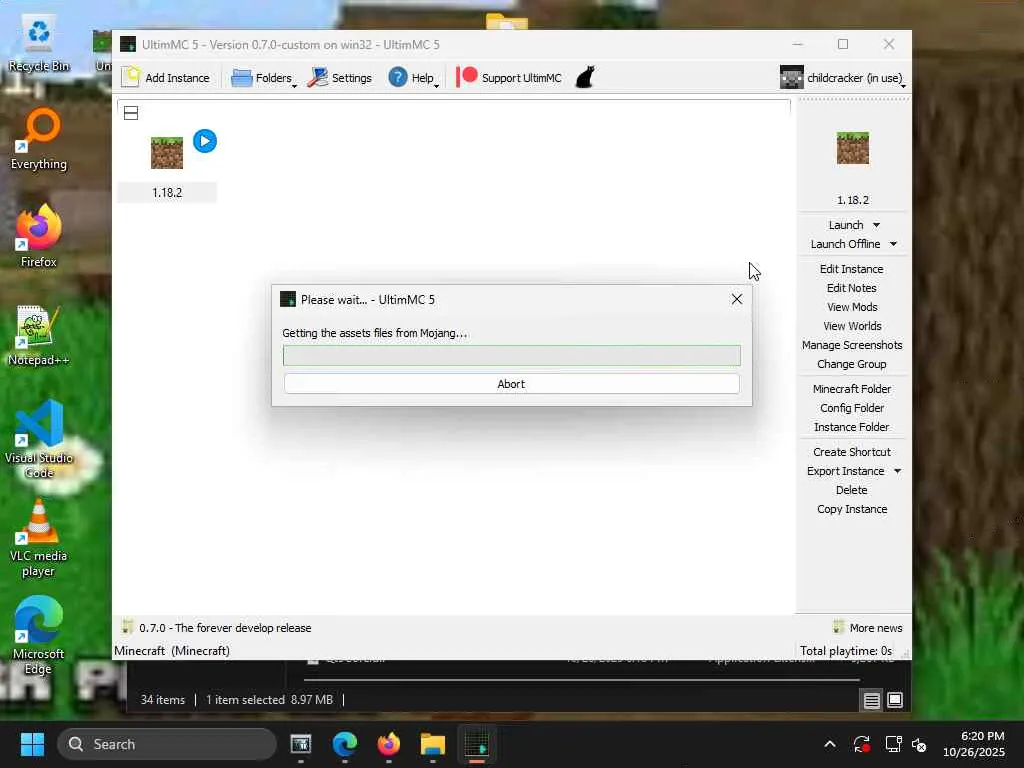1024x768 pixels.
Task: Click the Support UltimMC Patreon button
Action: 509,78
